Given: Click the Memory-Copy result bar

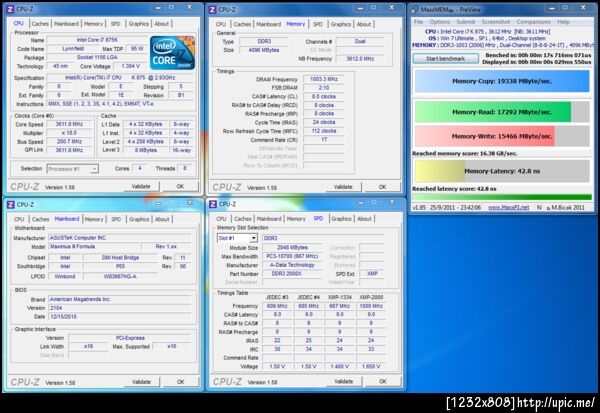Looking at the screenshot, I should [502, 81].
